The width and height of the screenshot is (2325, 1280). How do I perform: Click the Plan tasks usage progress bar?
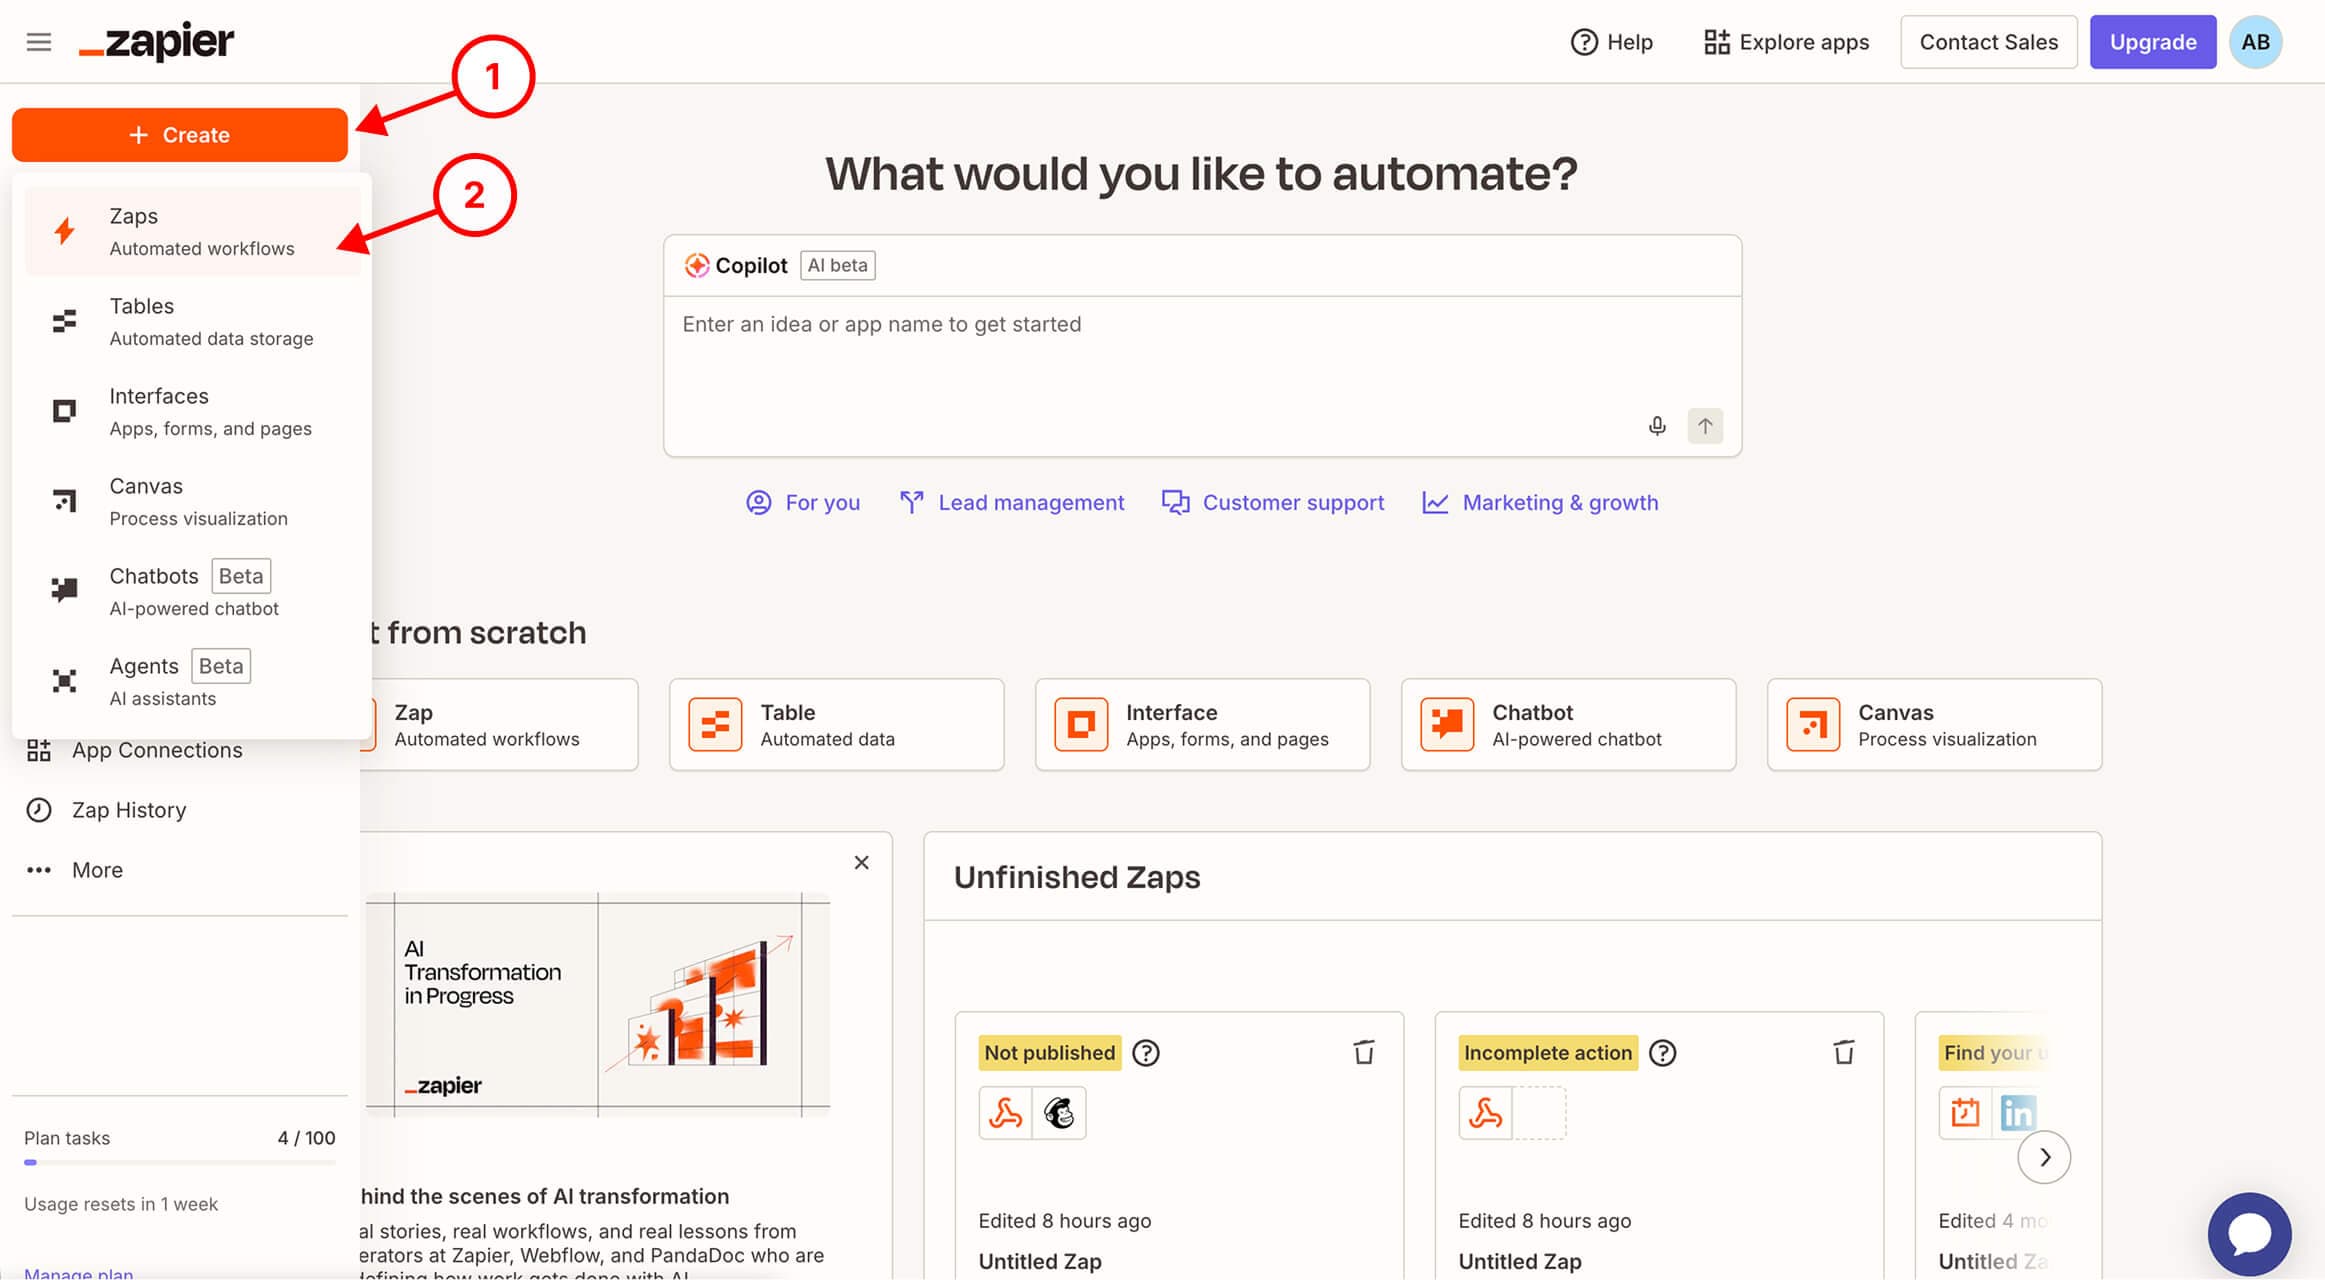[x=180, y=1162]
